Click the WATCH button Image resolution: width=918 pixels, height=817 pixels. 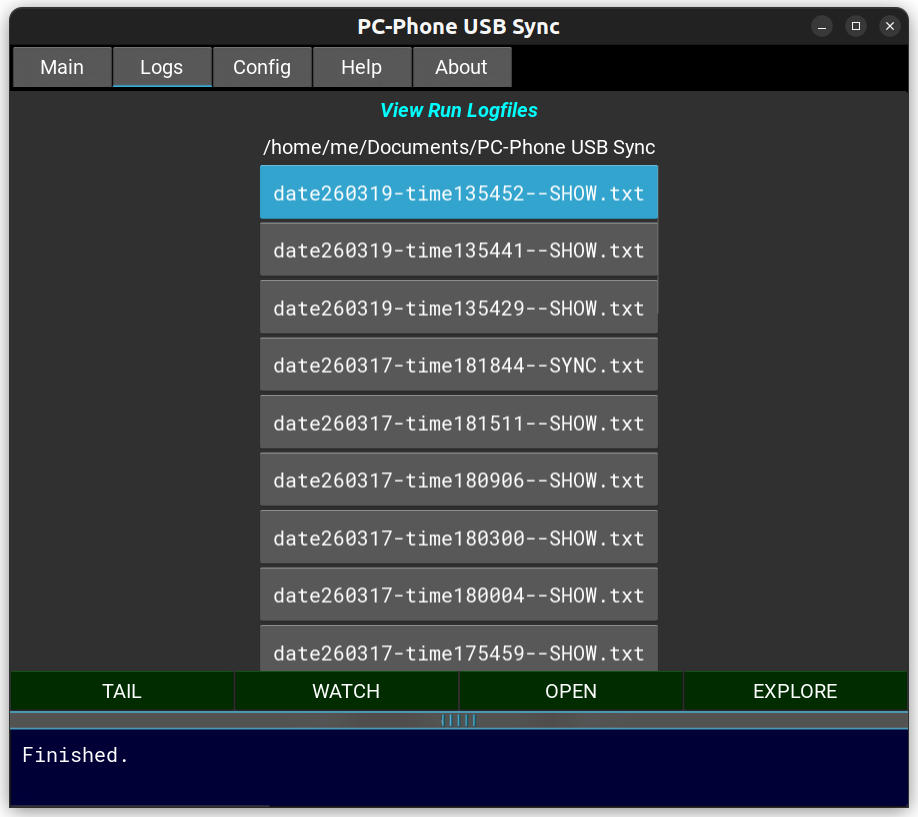pos(346,691)
